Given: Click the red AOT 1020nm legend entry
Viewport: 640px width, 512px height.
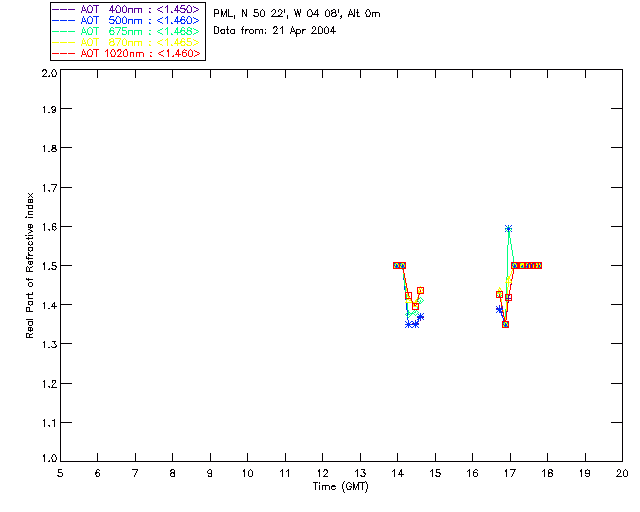Looking at the screenshot, I should click(x=126, y=53).
